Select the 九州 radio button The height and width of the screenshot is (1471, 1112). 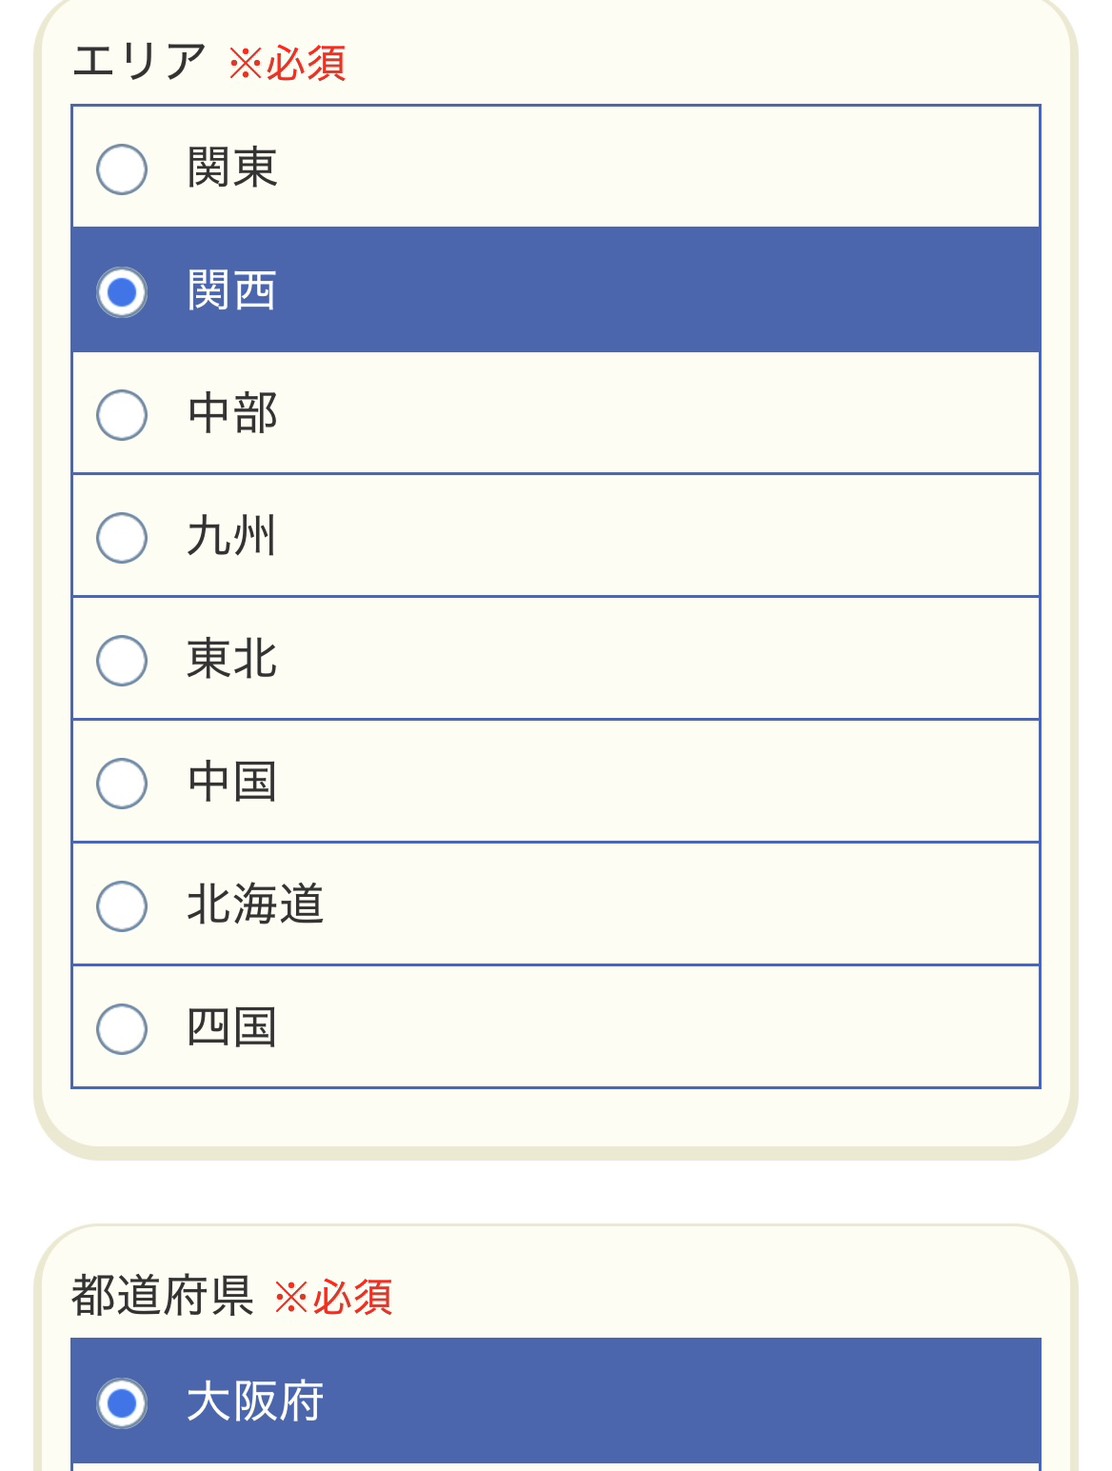click(122, 537)
